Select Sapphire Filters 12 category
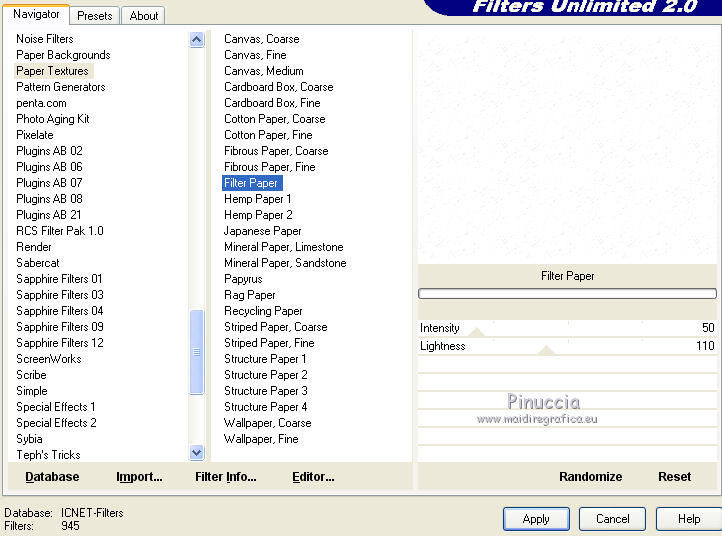This screenshot has width=722, height=536. (x=59, y=343)
